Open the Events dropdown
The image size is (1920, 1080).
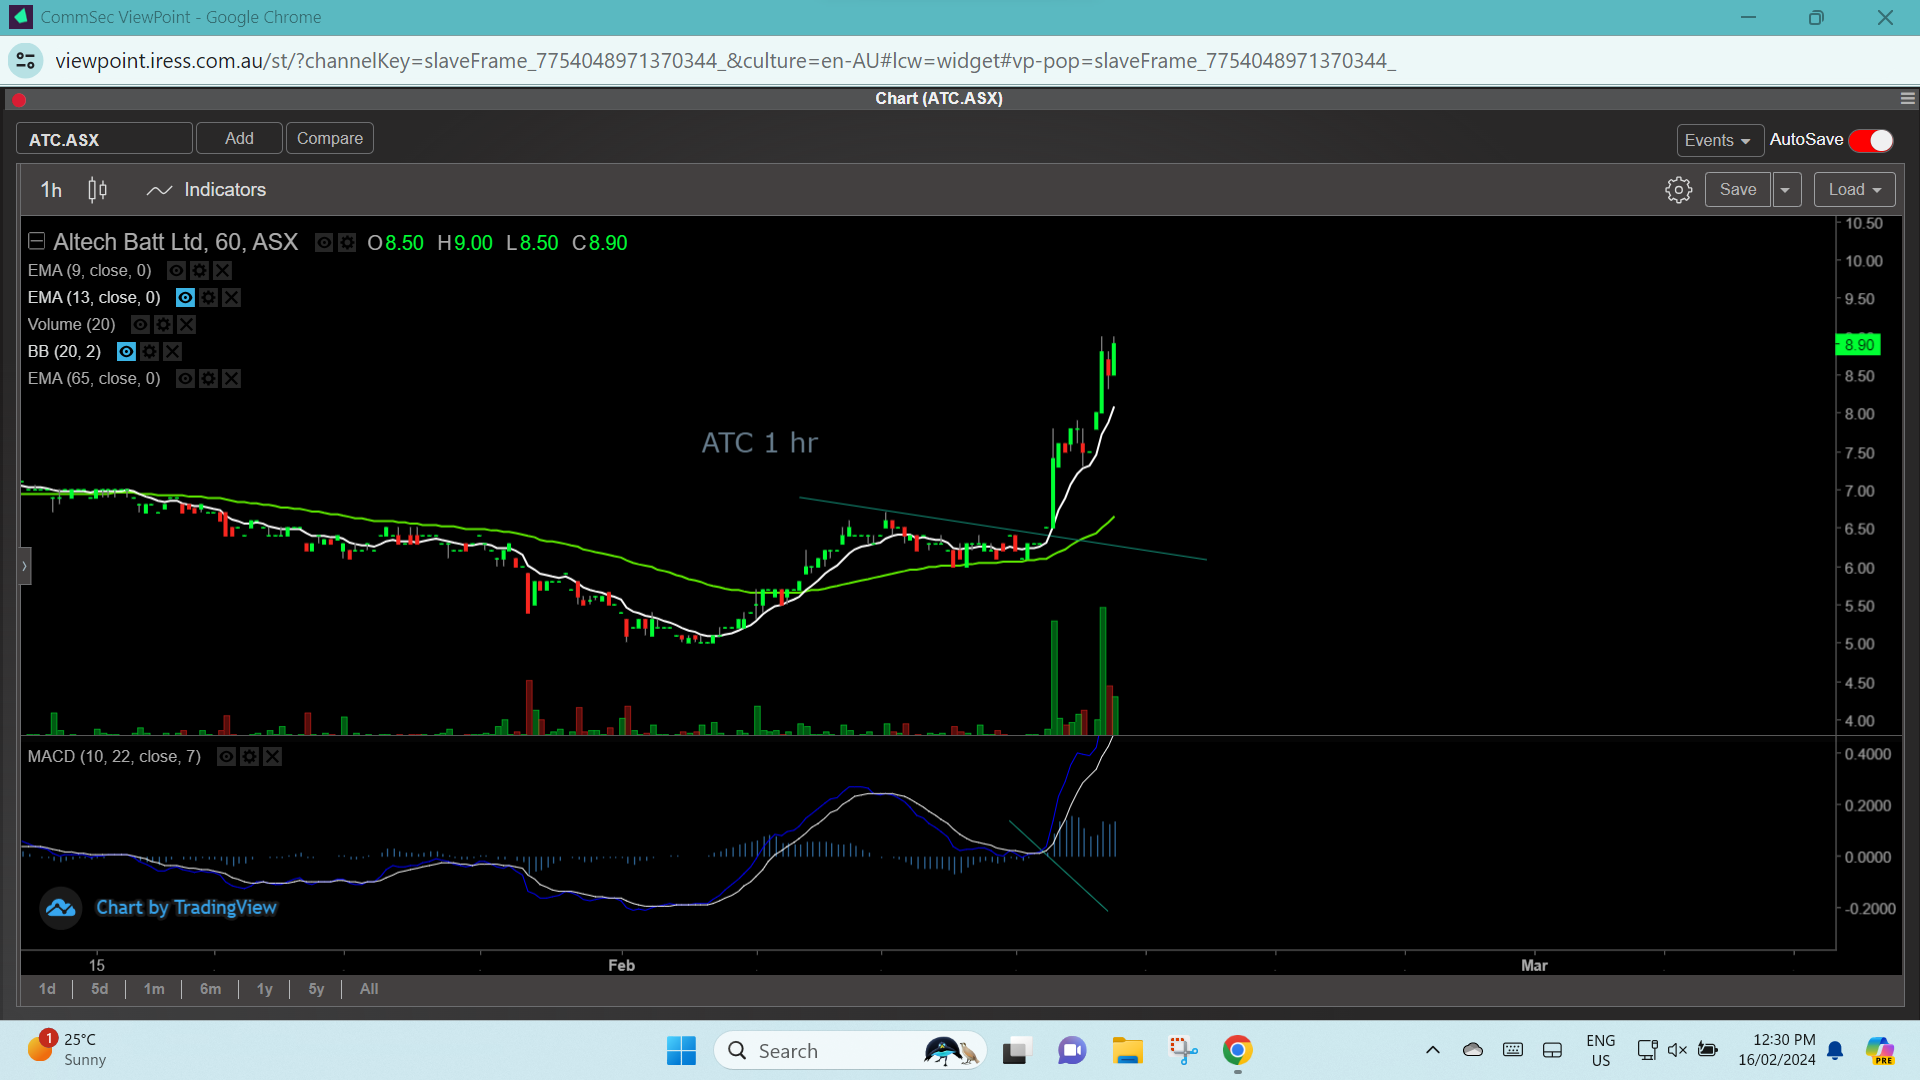click(1719, 141)
